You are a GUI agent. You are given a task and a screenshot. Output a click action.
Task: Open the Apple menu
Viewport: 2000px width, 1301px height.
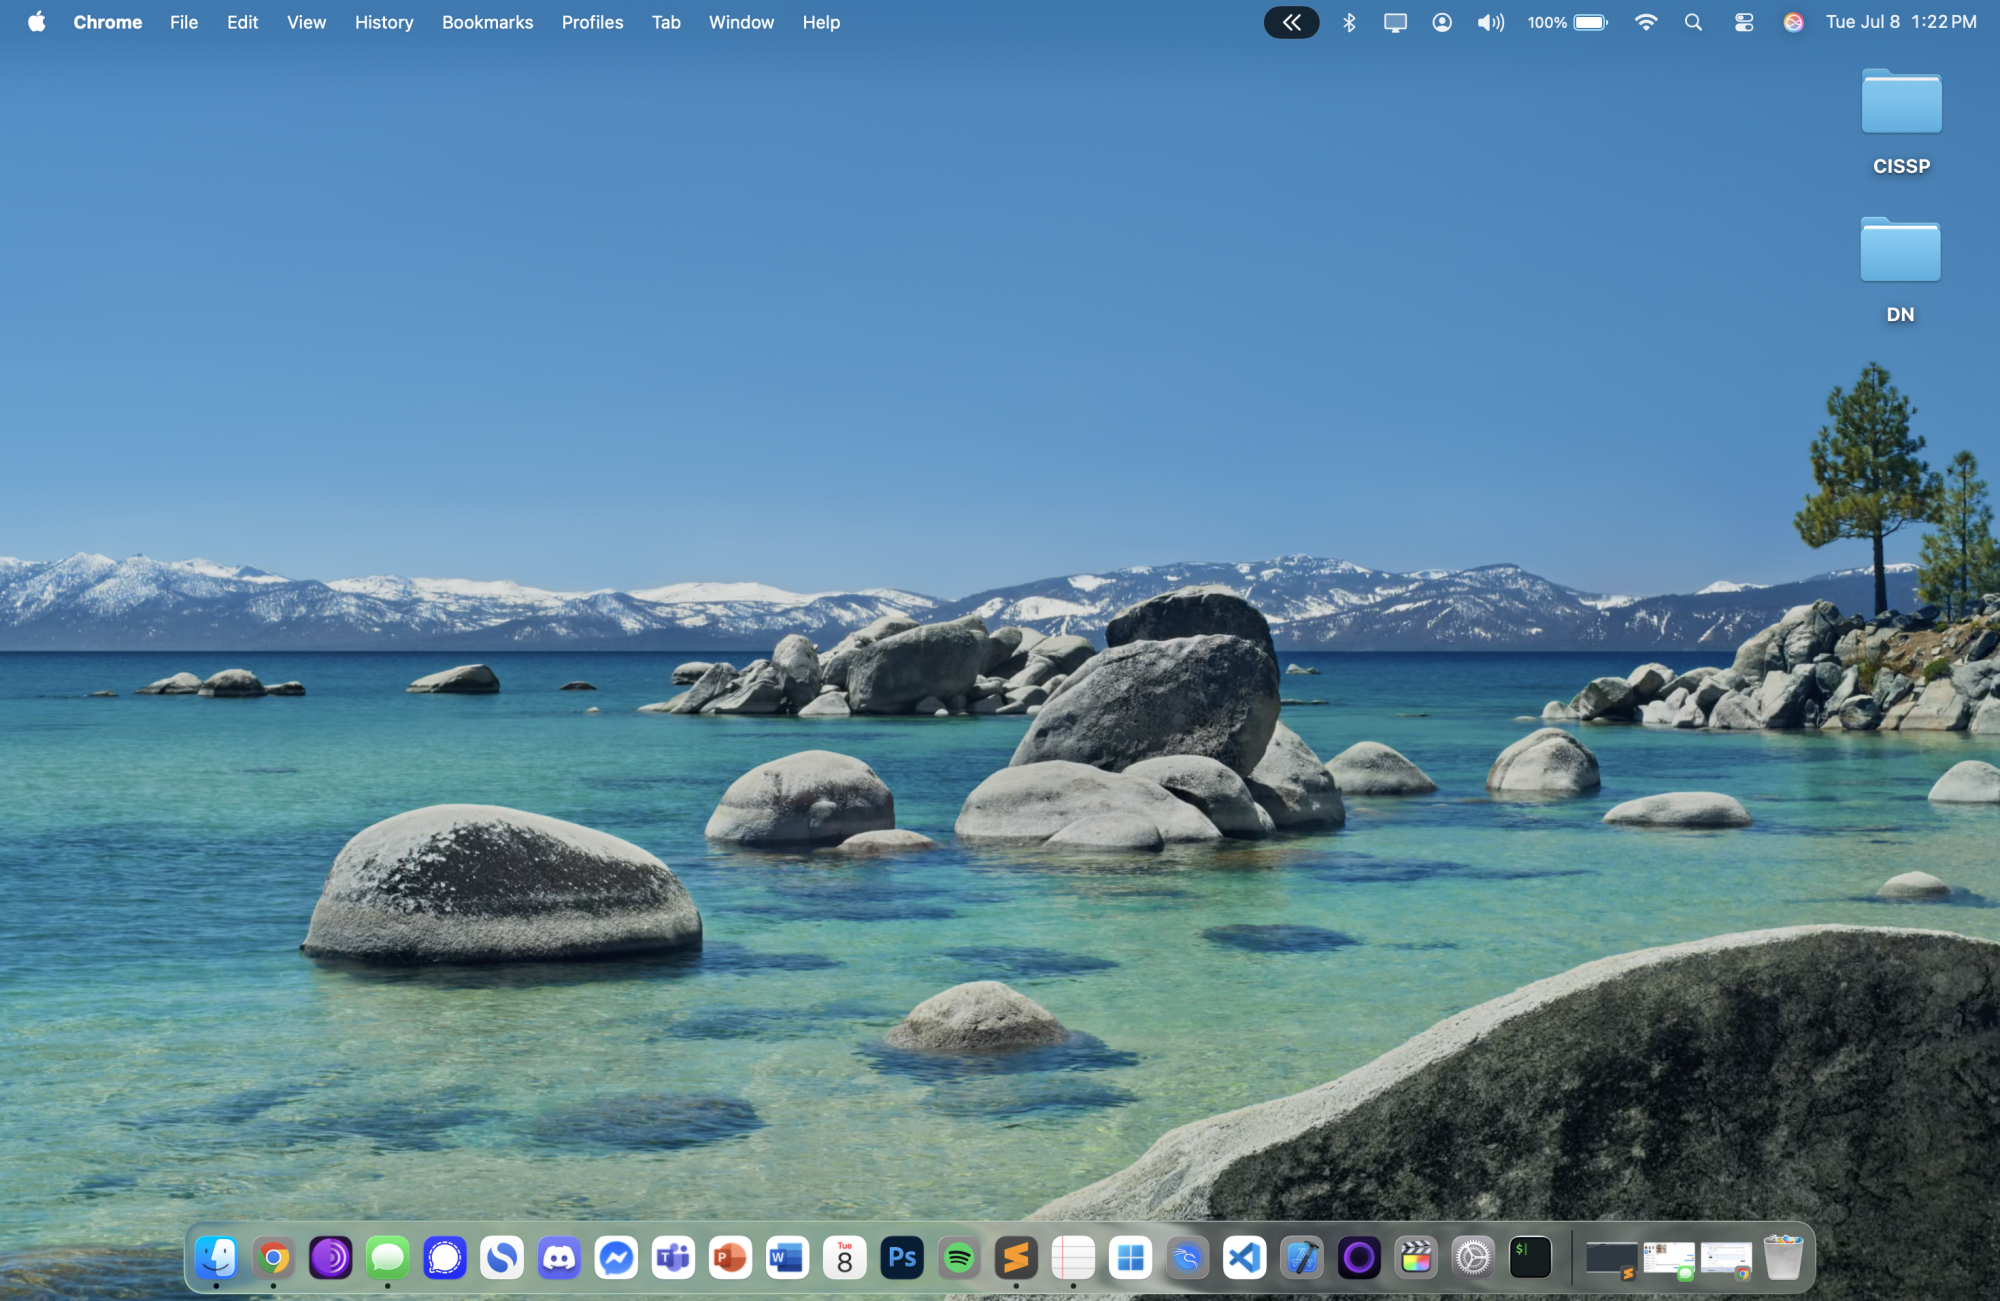36,22
